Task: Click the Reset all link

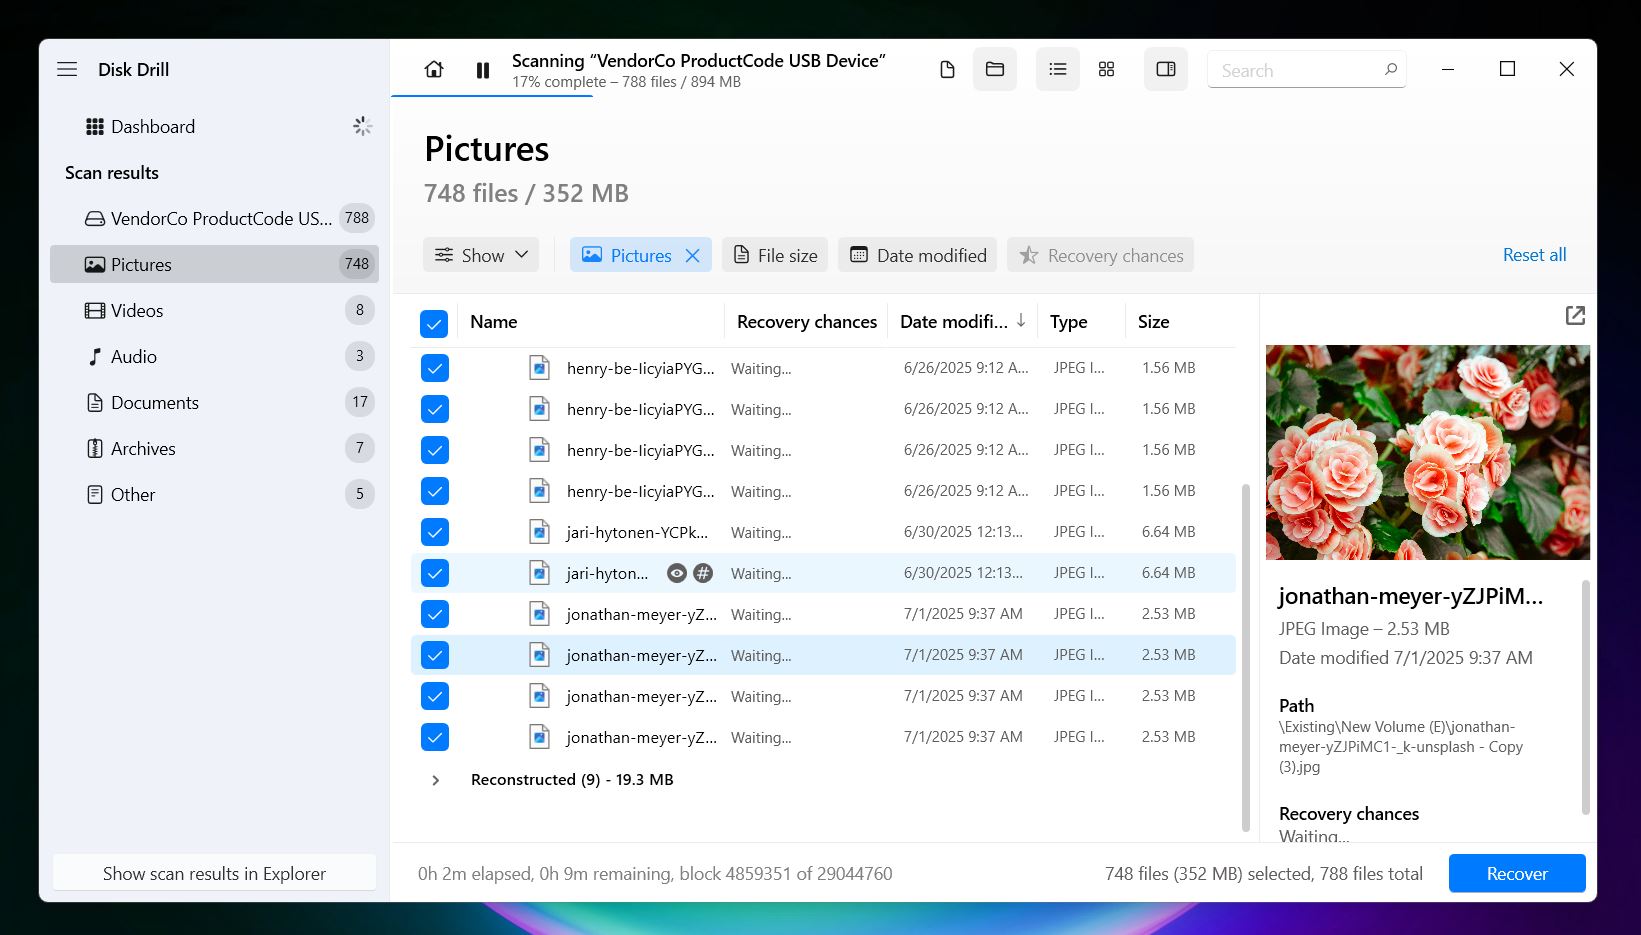Action: (x=1534, y=255)
